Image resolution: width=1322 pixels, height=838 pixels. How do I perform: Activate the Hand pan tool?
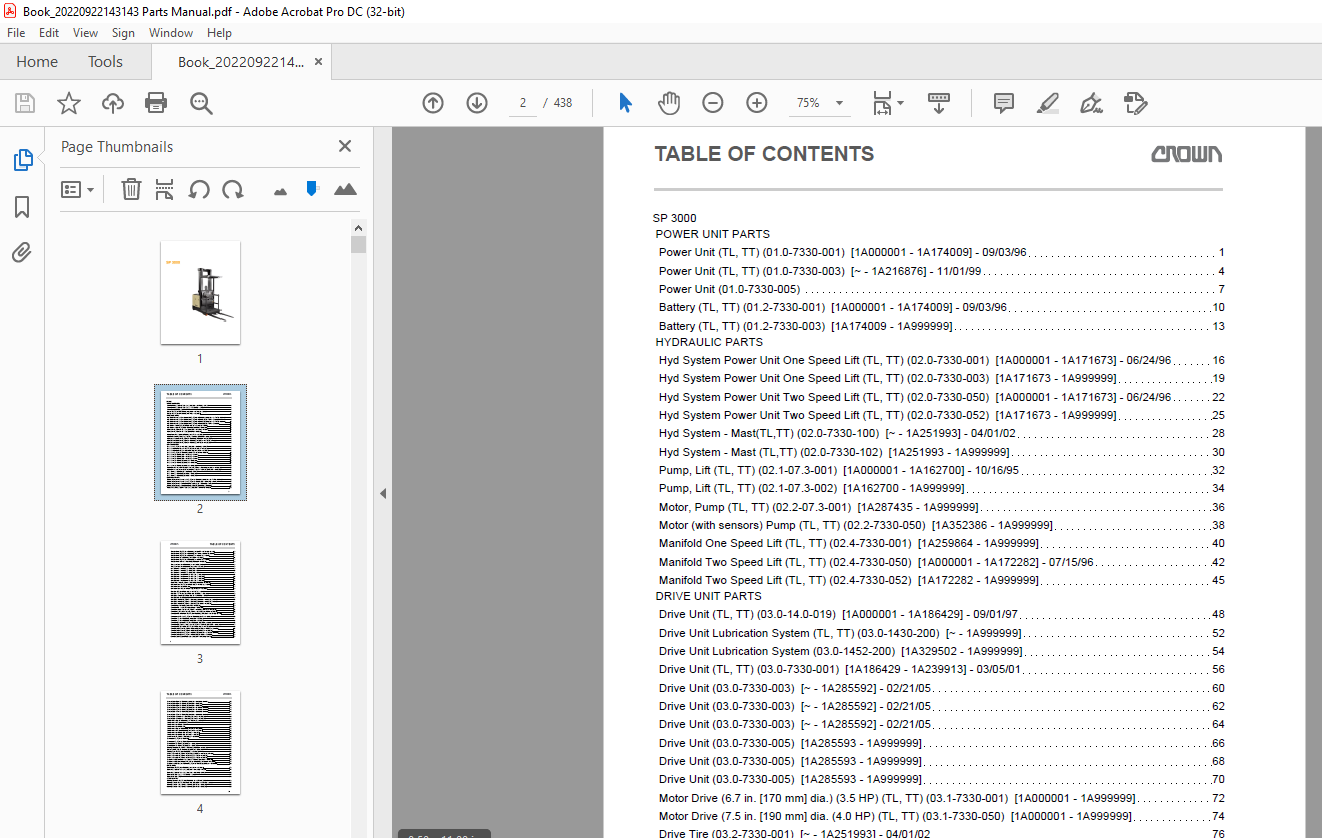click(668, 103)
